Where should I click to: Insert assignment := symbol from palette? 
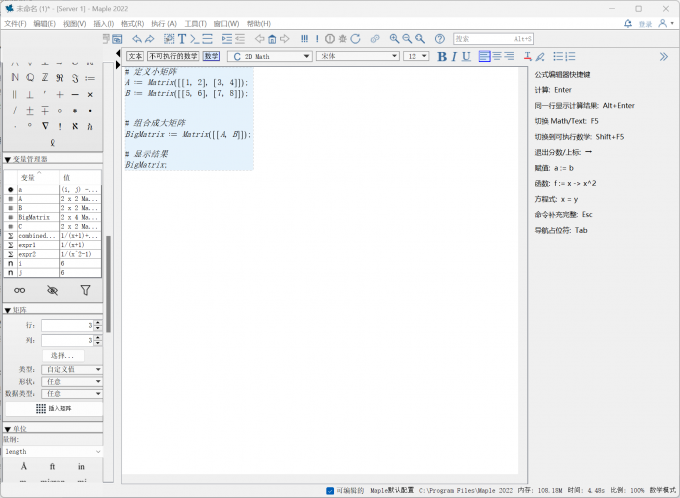(x=90, y=79)
